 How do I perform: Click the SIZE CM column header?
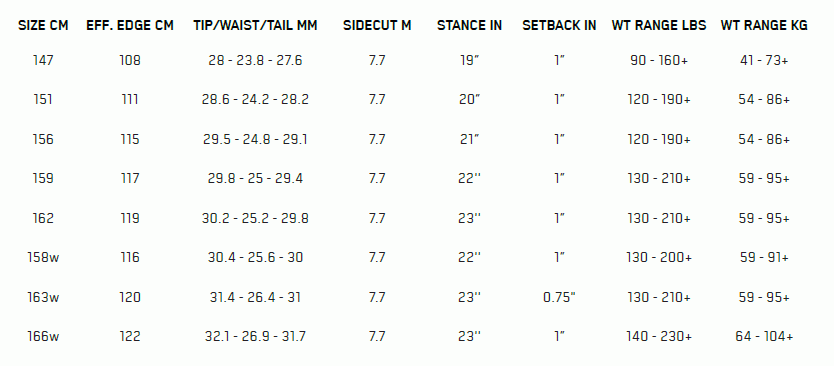[43, 26]
